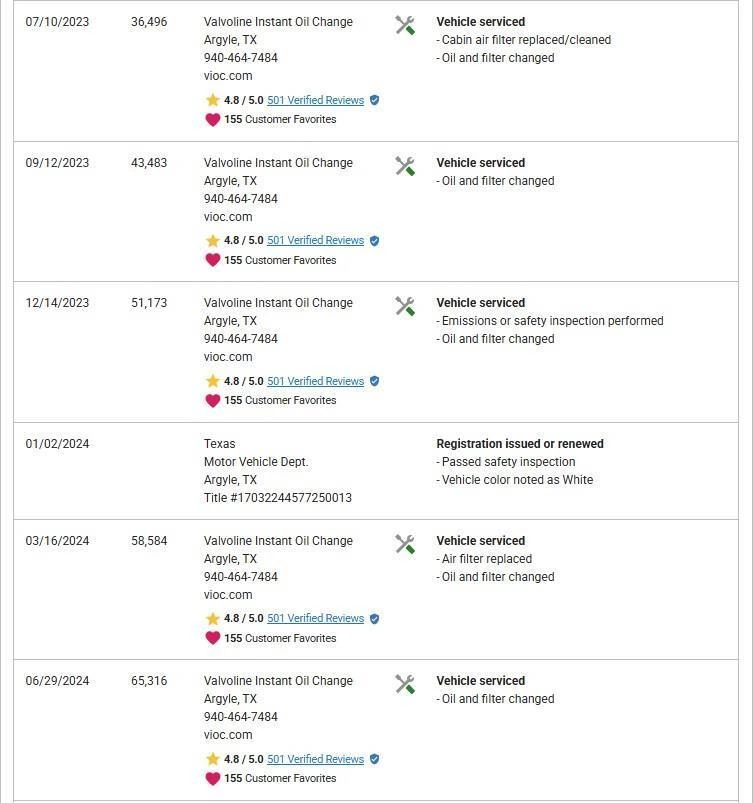Viewport: 753px width, 803px height.
Task: View 501 Verified Reviews on the 12/14/2023 record
Action: pyautogui.click(x=315, y=381)
